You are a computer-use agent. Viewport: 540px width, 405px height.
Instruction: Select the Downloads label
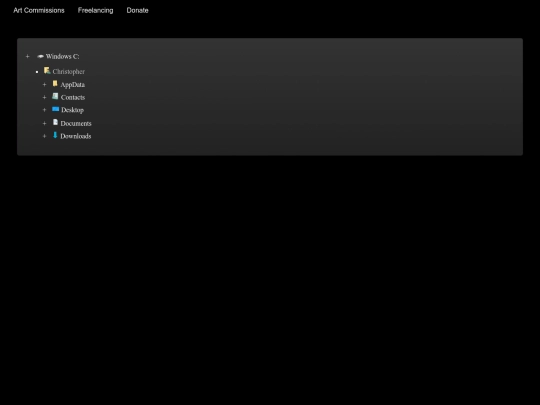point(76,136)
